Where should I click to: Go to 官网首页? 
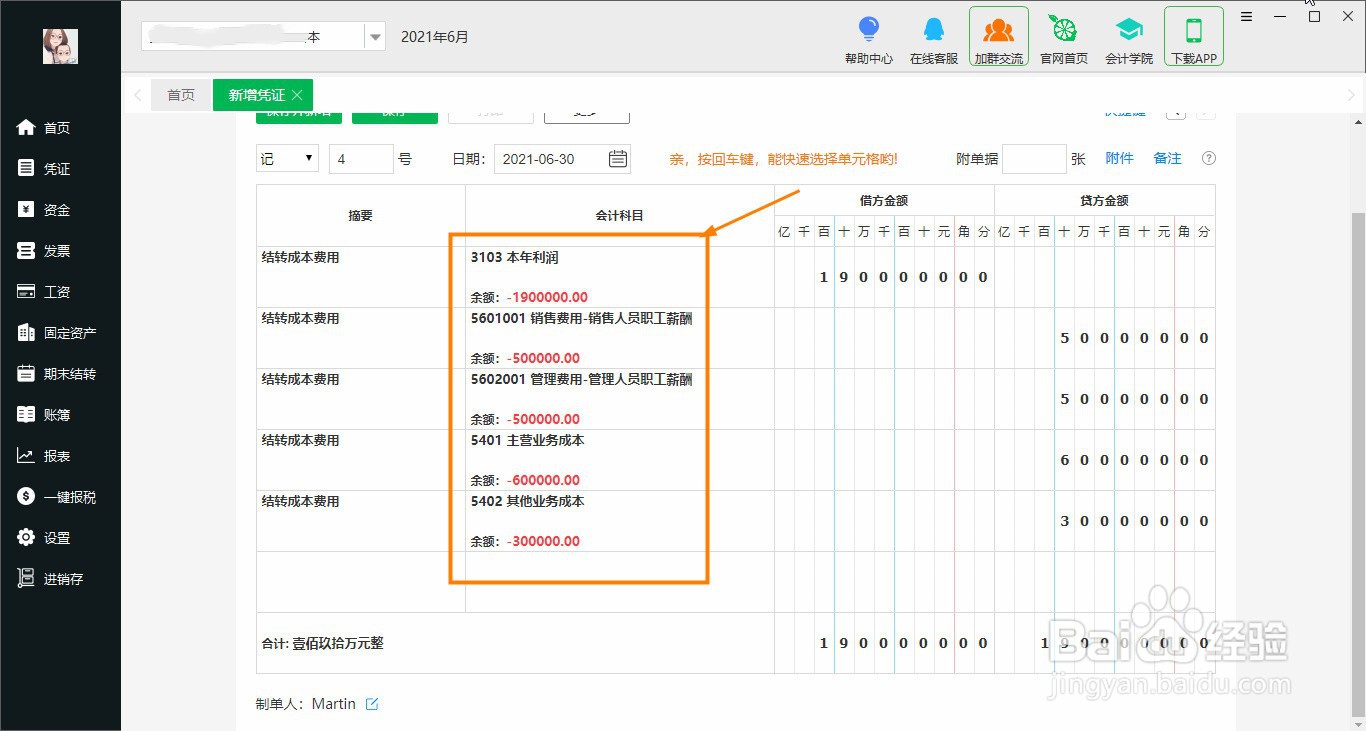click(x=1064, y=39)
